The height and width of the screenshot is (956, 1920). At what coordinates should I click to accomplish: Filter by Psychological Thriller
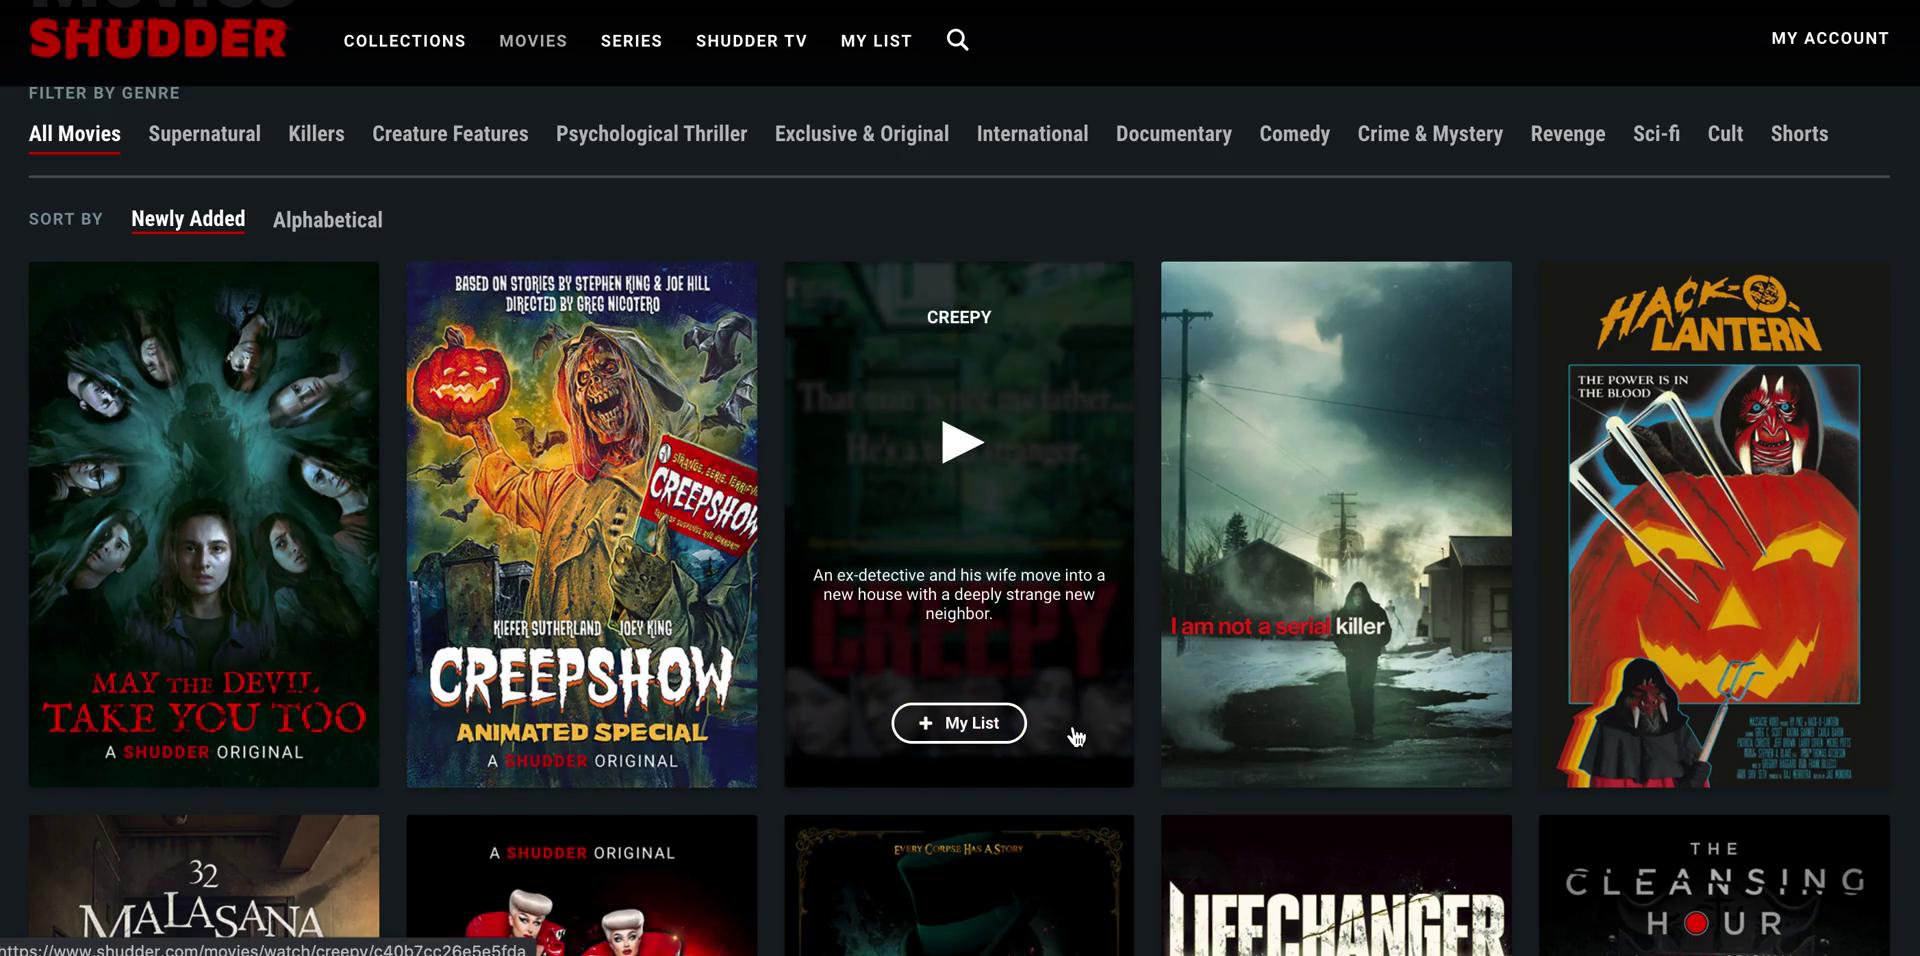(x=651, y=134)
